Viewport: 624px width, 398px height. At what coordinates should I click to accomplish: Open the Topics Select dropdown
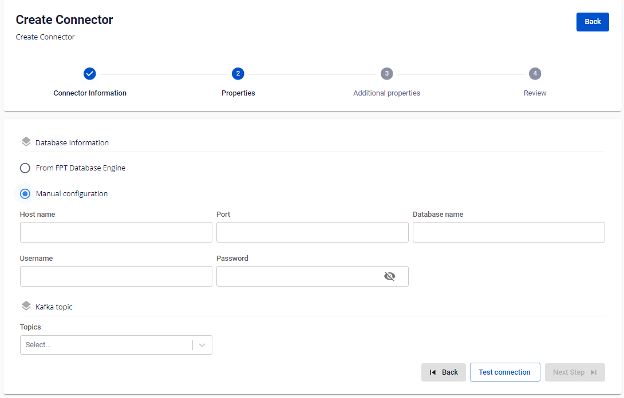pos(116,345)
